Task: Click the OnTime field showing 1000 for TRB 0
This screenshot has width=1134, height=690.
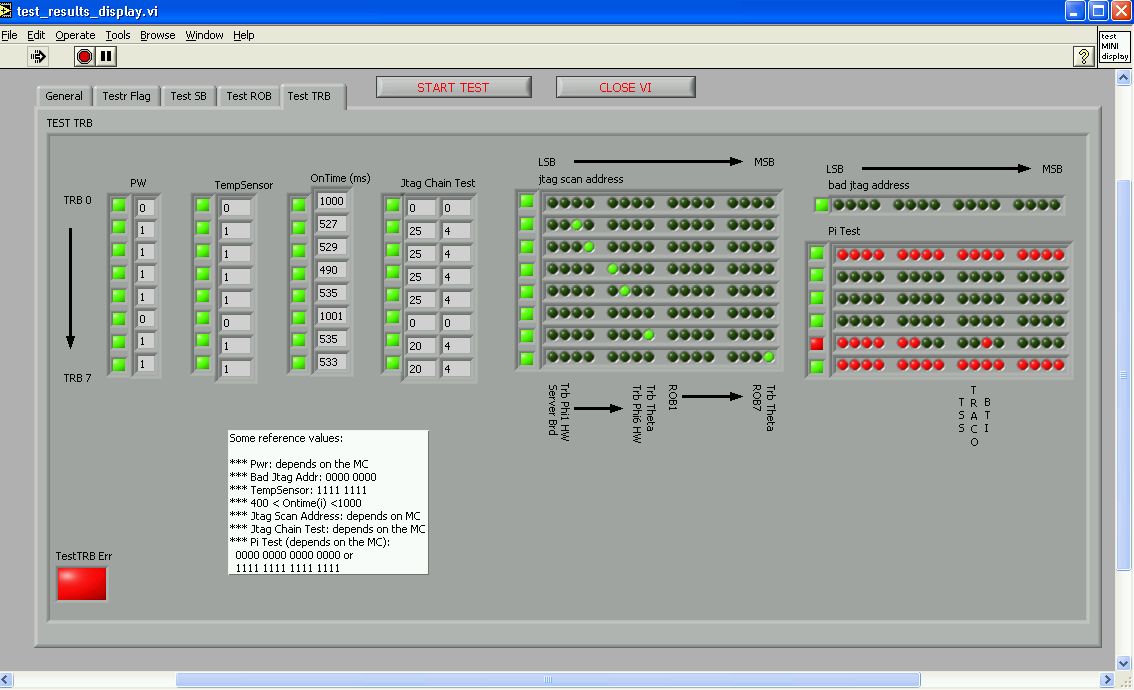Action: pos(331,201)
